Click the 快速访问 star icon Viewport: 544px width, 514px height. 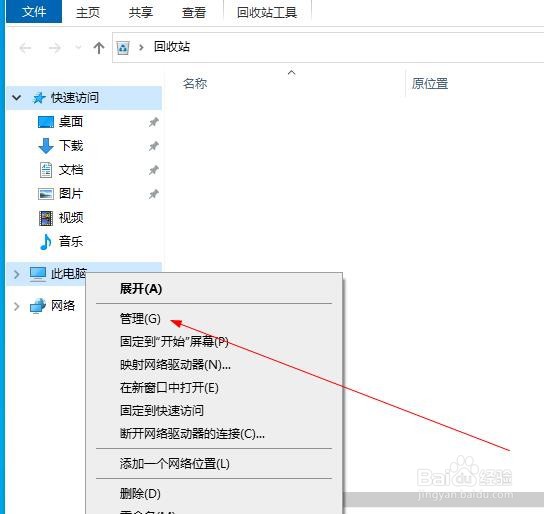(x=39, y=98)
